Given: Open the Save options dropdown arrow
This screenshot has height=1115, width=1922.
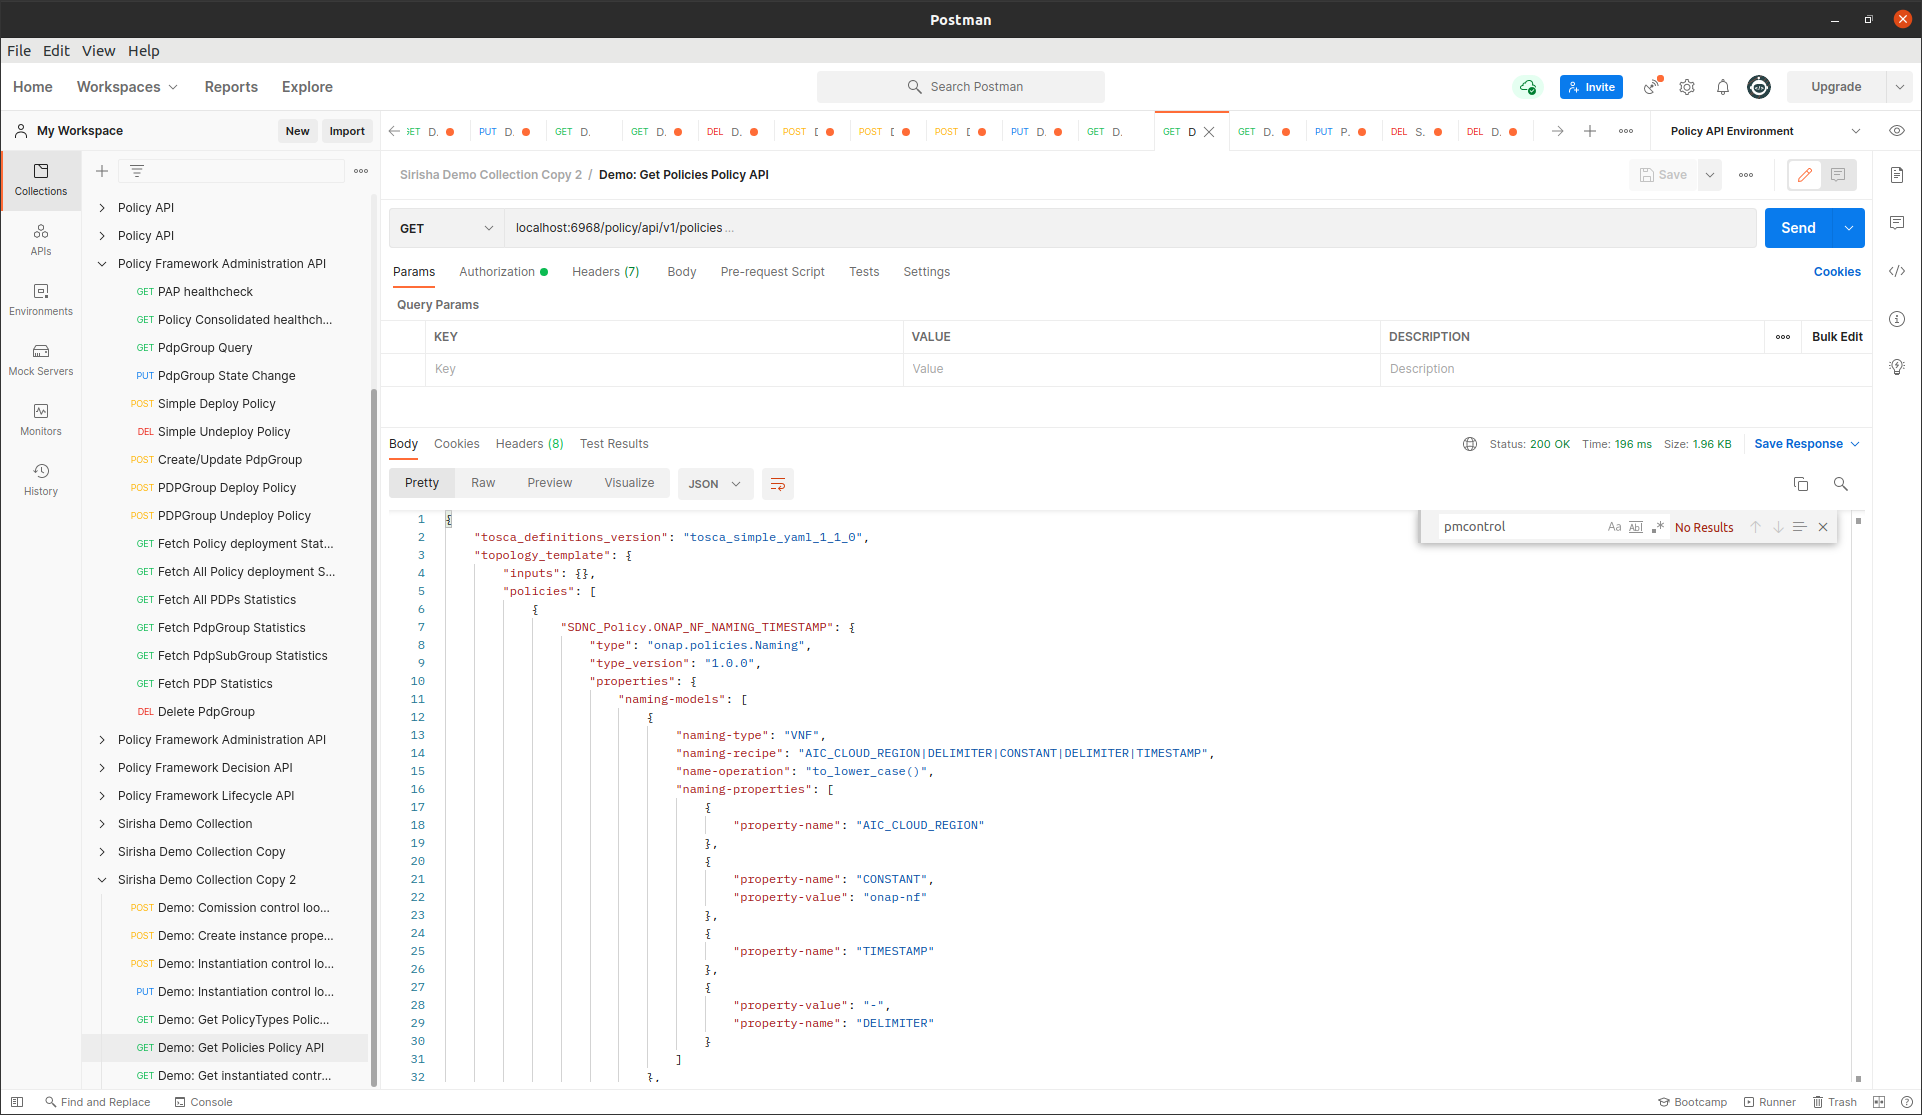Looking at the screenshot, I should 1710,175.
